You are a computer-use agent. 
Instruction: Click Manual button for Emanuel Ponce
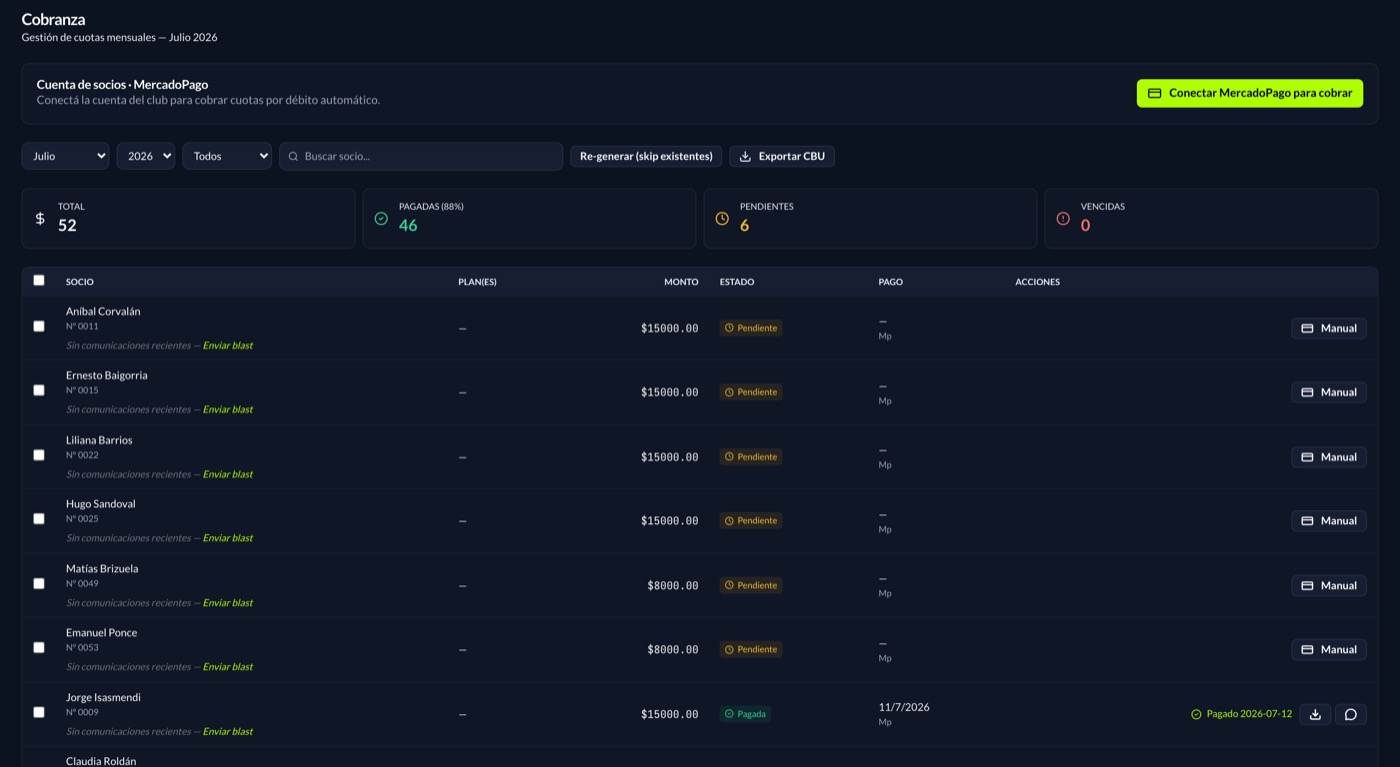[1329, 650]
